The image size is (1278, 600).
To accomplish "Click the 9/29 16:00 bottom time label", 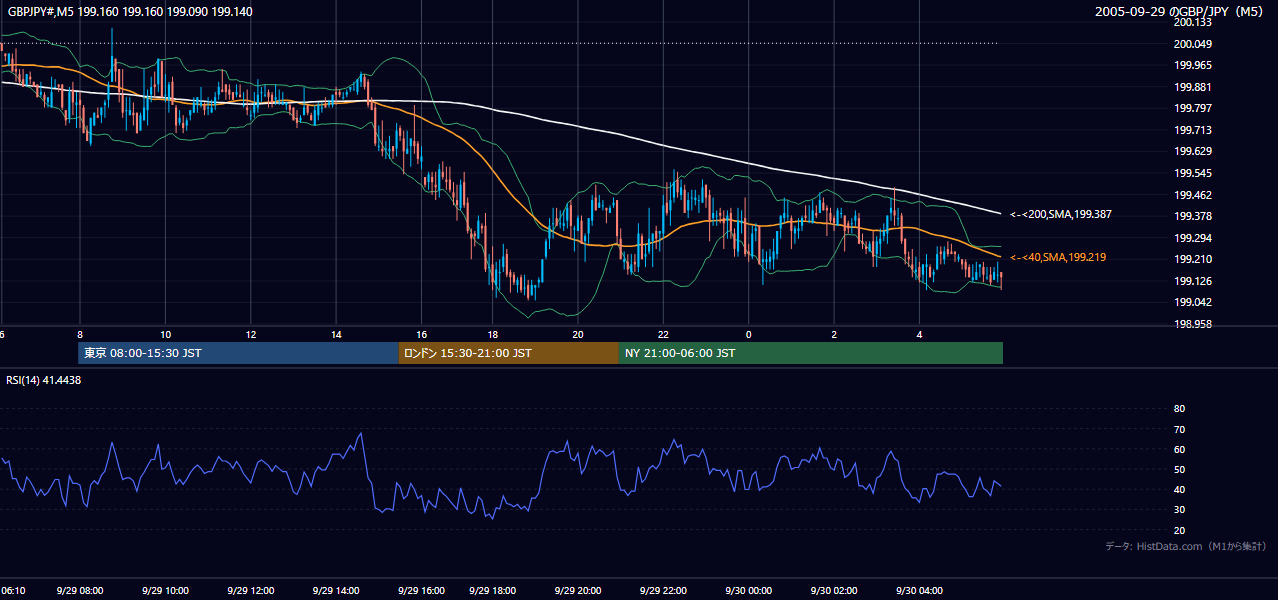I will 421,590.
